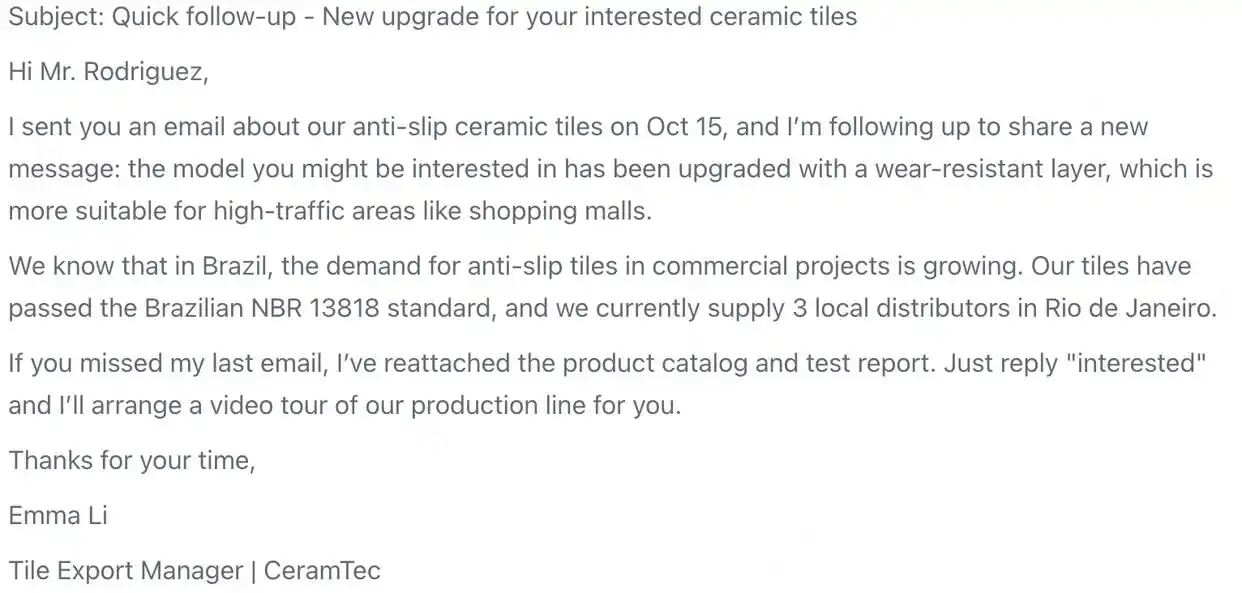Viewport: 1242px width, 593px height.
Task: Click the sender name "Emma Li"
Action: pos(58,516)
